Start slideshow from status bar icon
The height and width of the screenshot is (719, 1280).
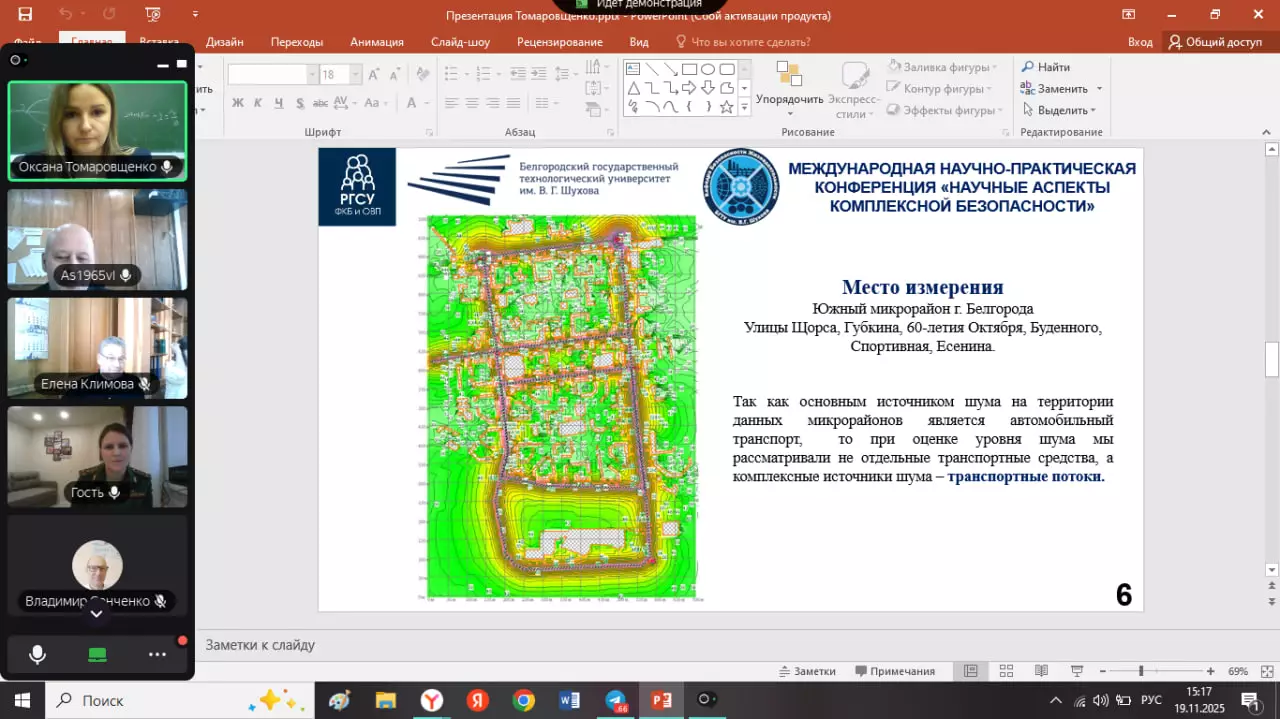tap(1077, 671)
